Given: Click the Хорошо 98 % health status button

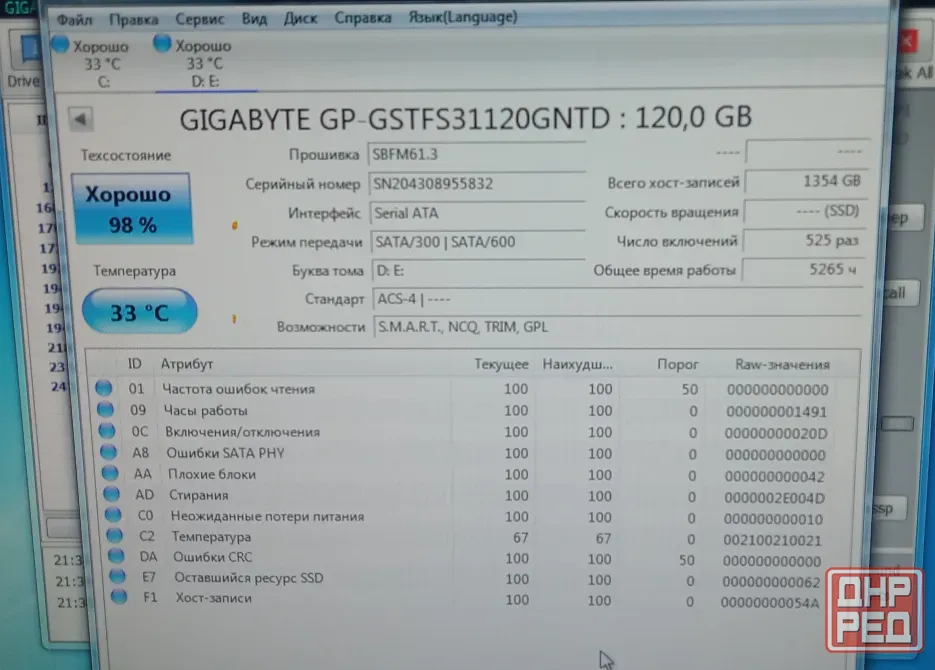Looking at the screenshot, I should (x=132, y=209).
